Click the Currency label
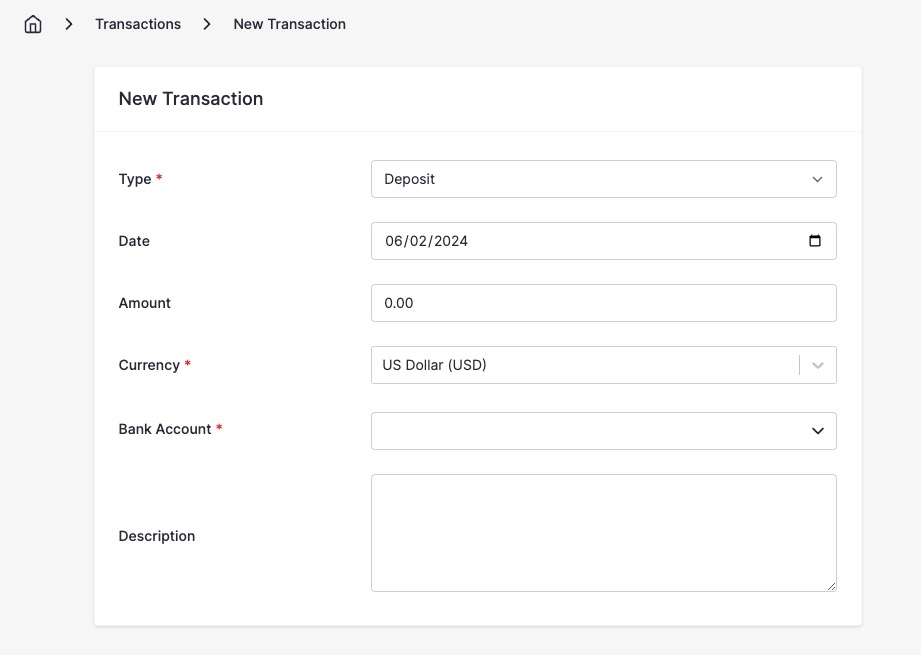Screen dimensions: 921x655 (x=147, y=364)
